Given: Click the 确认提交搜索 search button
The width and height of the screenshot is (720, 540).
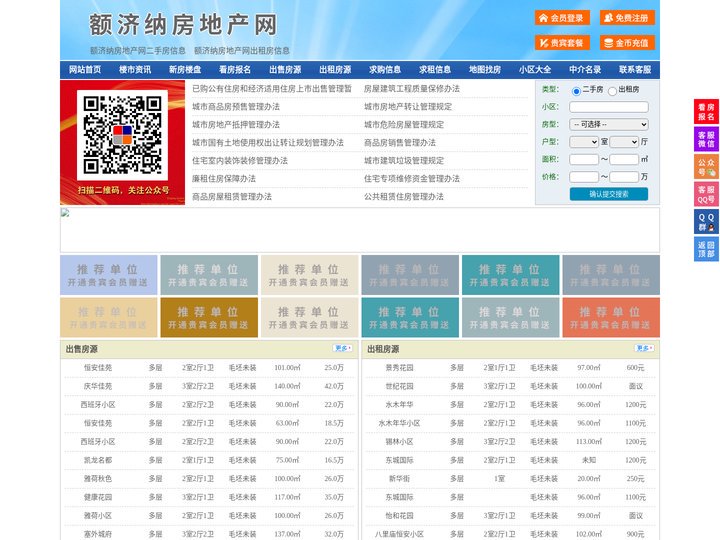Looking at the screenshot, I should pos(609,194).
